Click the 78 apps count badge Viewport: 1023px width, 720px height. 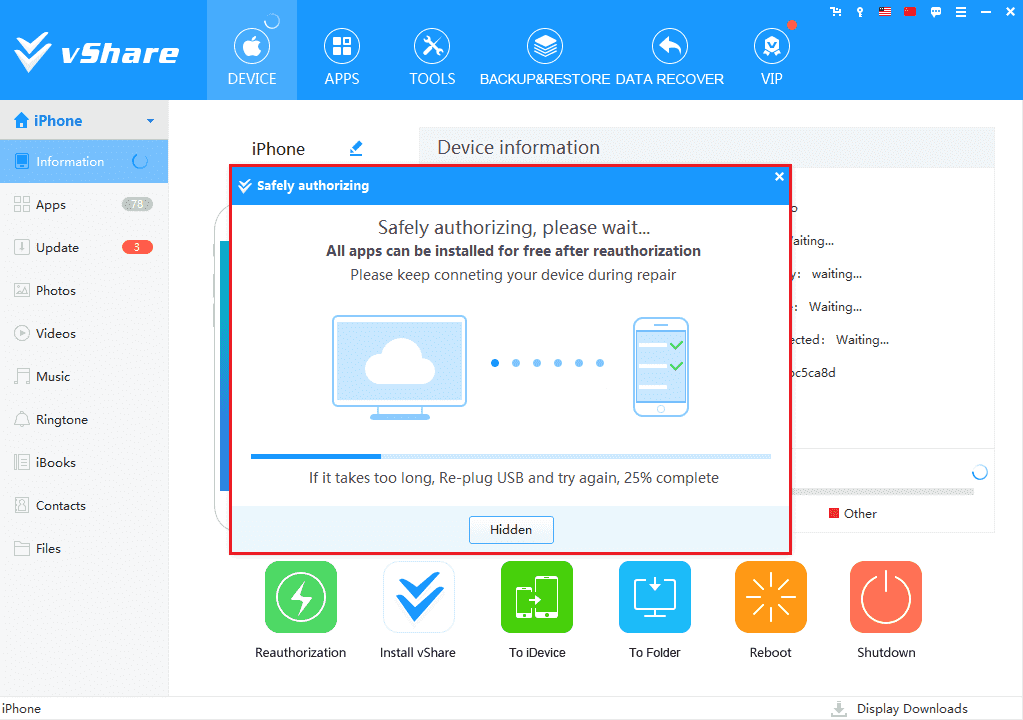point(137,204)
